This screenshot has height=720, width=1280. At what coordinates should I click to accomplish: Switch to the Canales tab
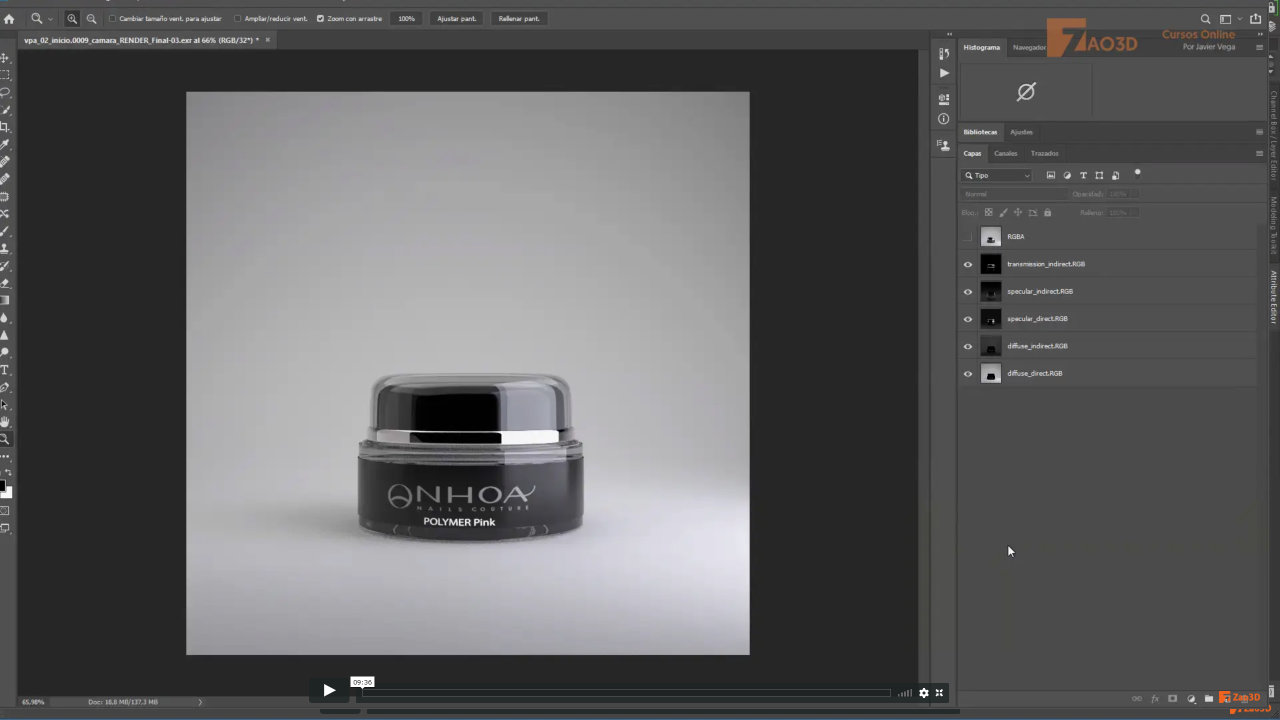(1005, 153)
